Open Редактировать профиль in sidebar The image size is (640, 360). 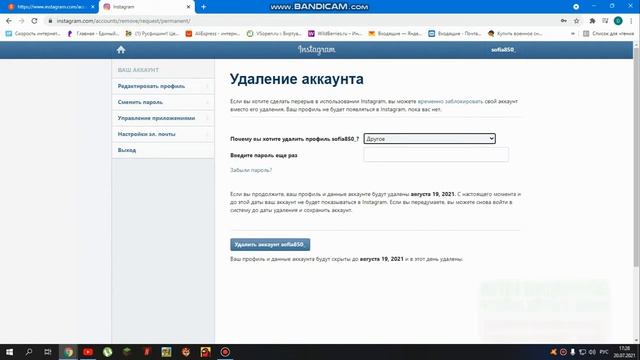[163, 86]
